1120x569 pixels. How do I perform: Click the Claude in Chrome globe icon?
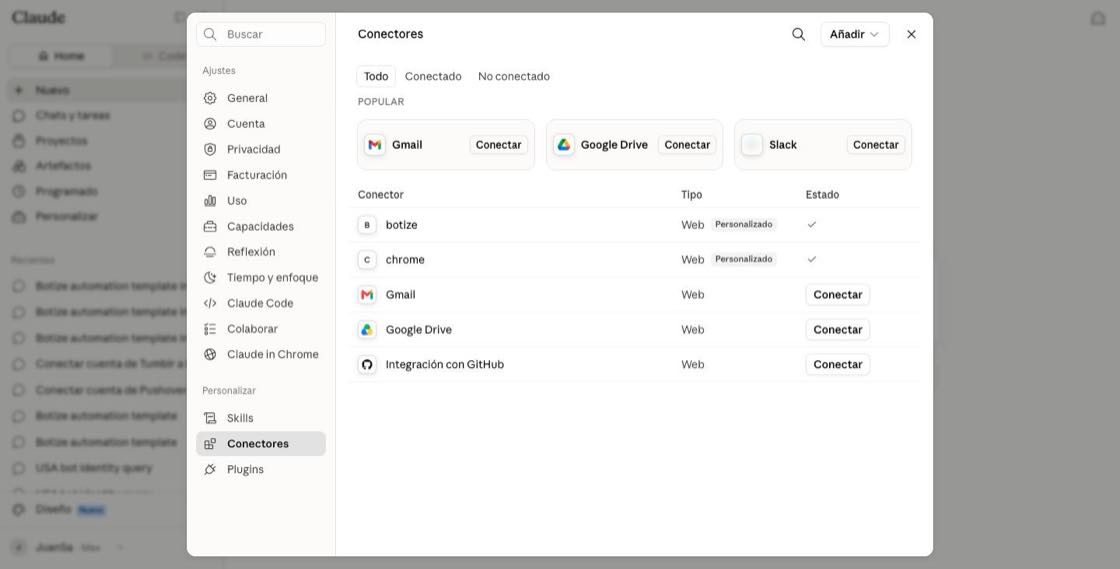pyautogui.click(x=210, y=354)
